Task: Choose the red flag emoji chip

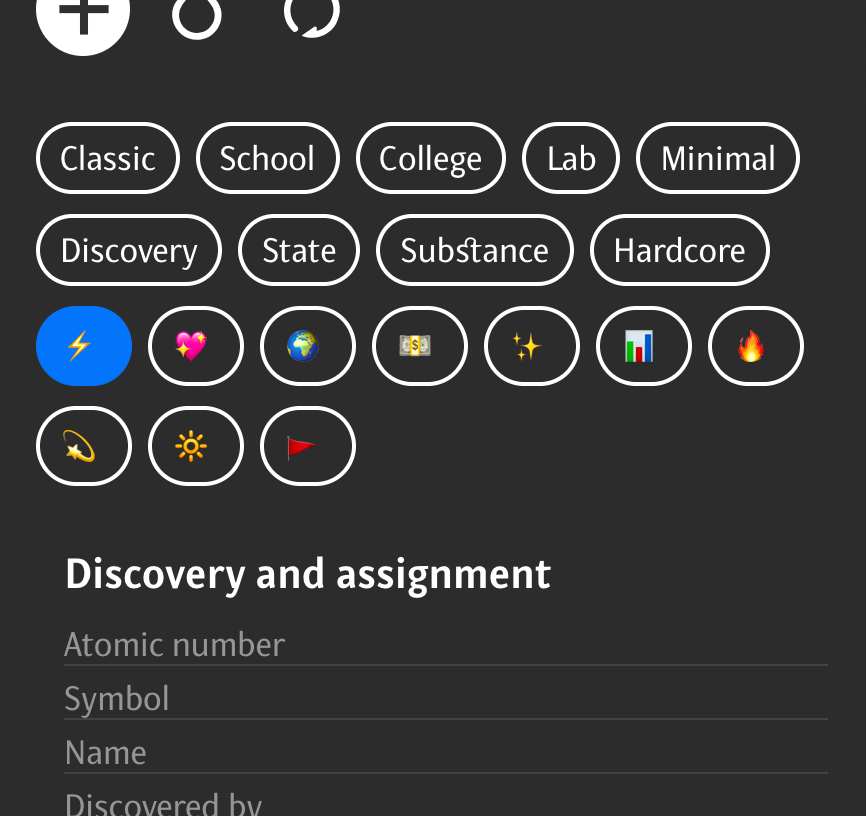Action: point(308,446)
